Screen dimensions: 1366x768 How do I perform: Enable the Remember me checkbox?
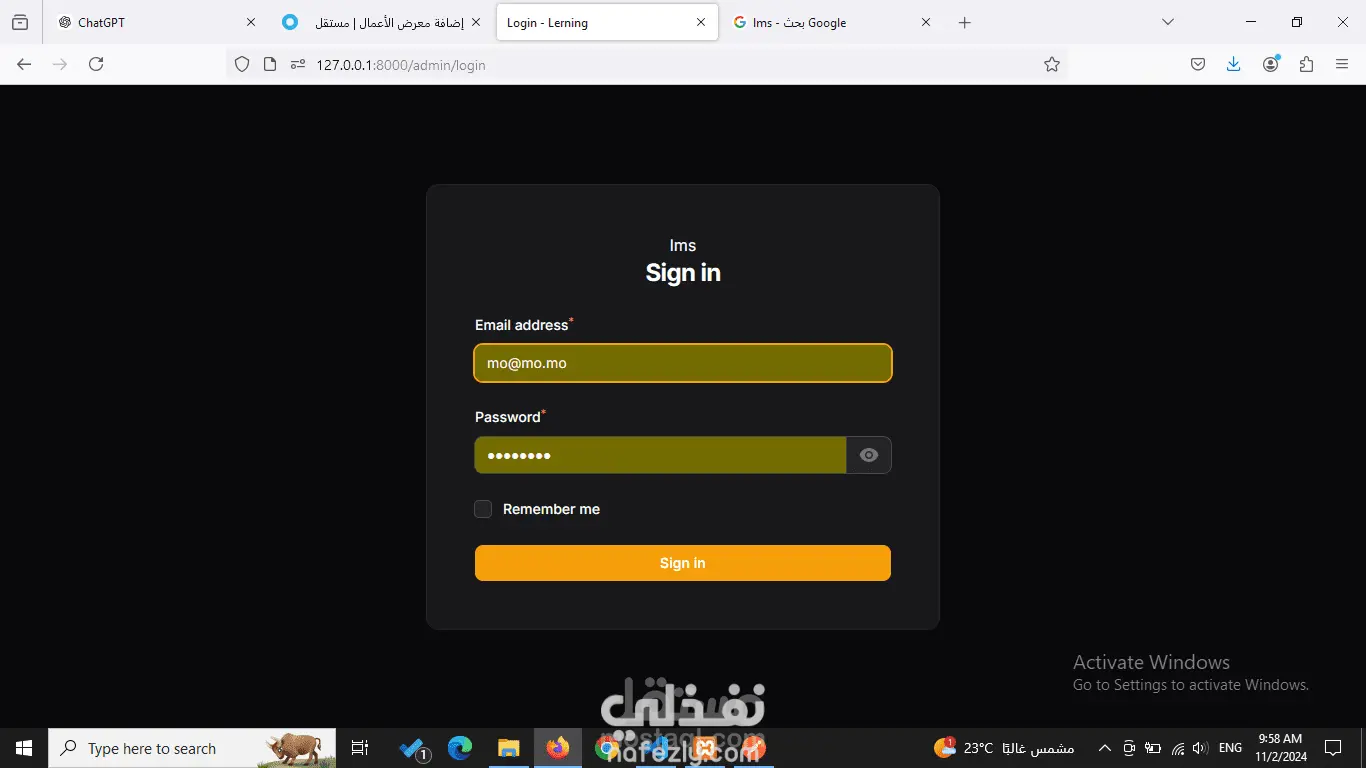tap(483, 509)
